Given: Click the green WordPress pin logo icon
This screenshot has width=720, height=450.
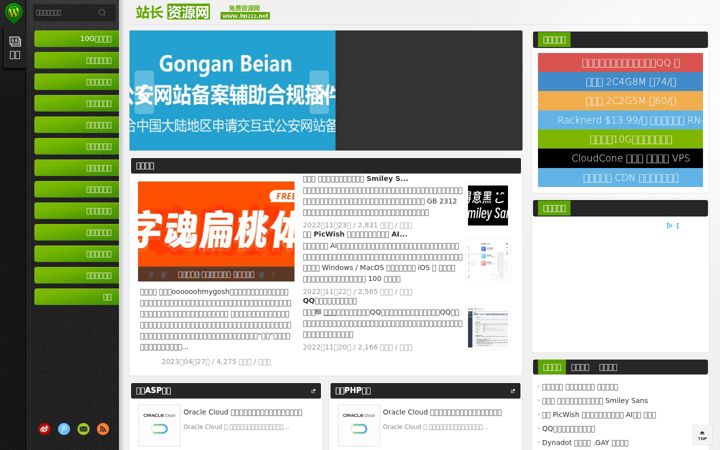Looking at the screenshot, I should tap(14, 12).
